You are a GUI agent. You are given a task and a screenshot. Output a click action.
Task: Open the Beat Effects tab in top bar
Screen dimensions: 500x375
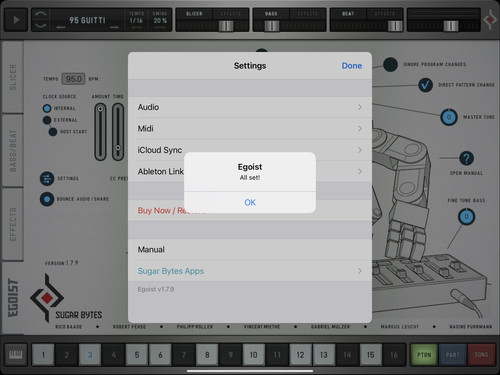tap(385, 14)
